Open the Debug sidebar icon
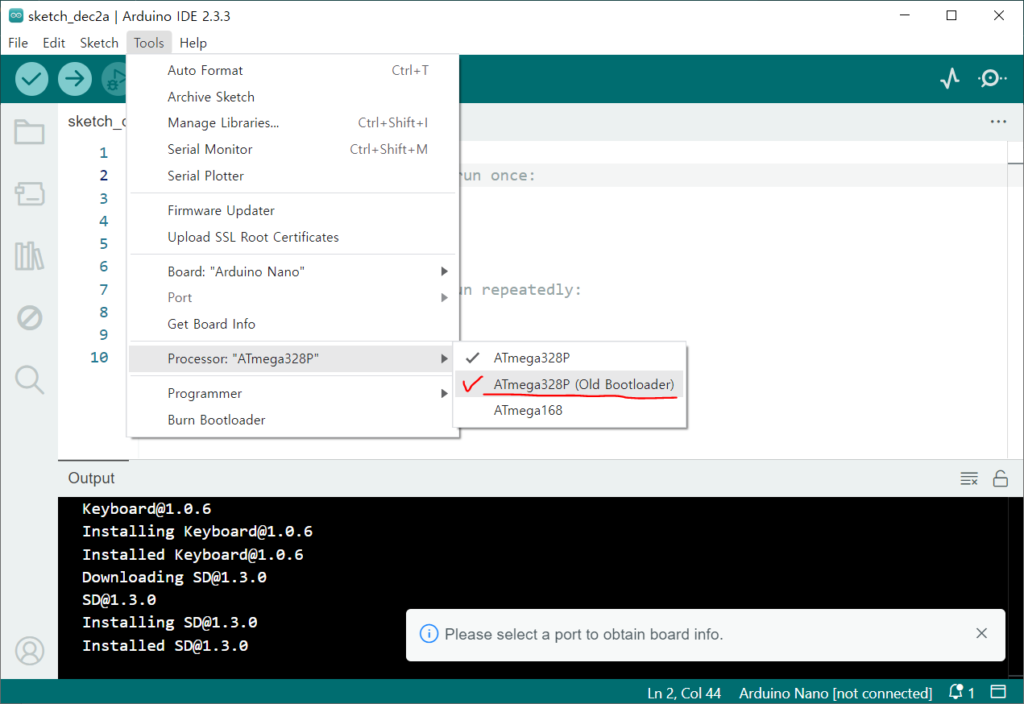Screen dimensions: 1024x704 (x=29, y=318)
